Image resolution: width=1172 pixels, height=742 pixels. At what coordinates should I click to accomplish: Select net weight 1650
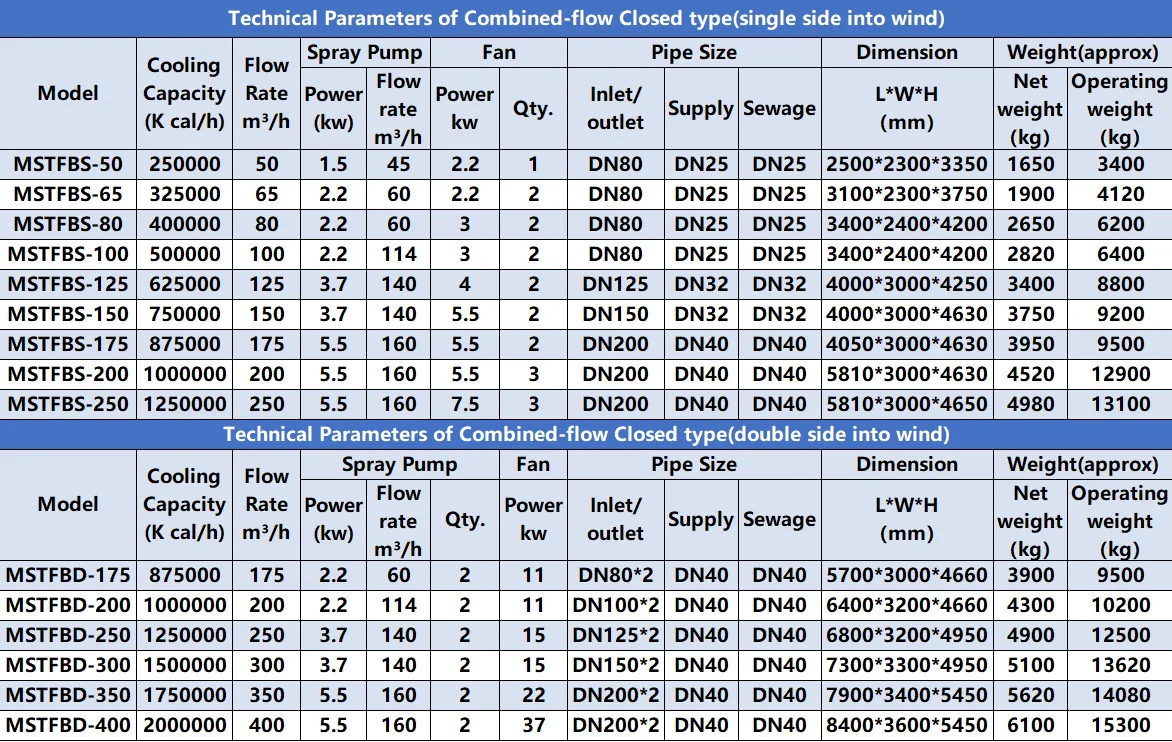pos(1031,164)
